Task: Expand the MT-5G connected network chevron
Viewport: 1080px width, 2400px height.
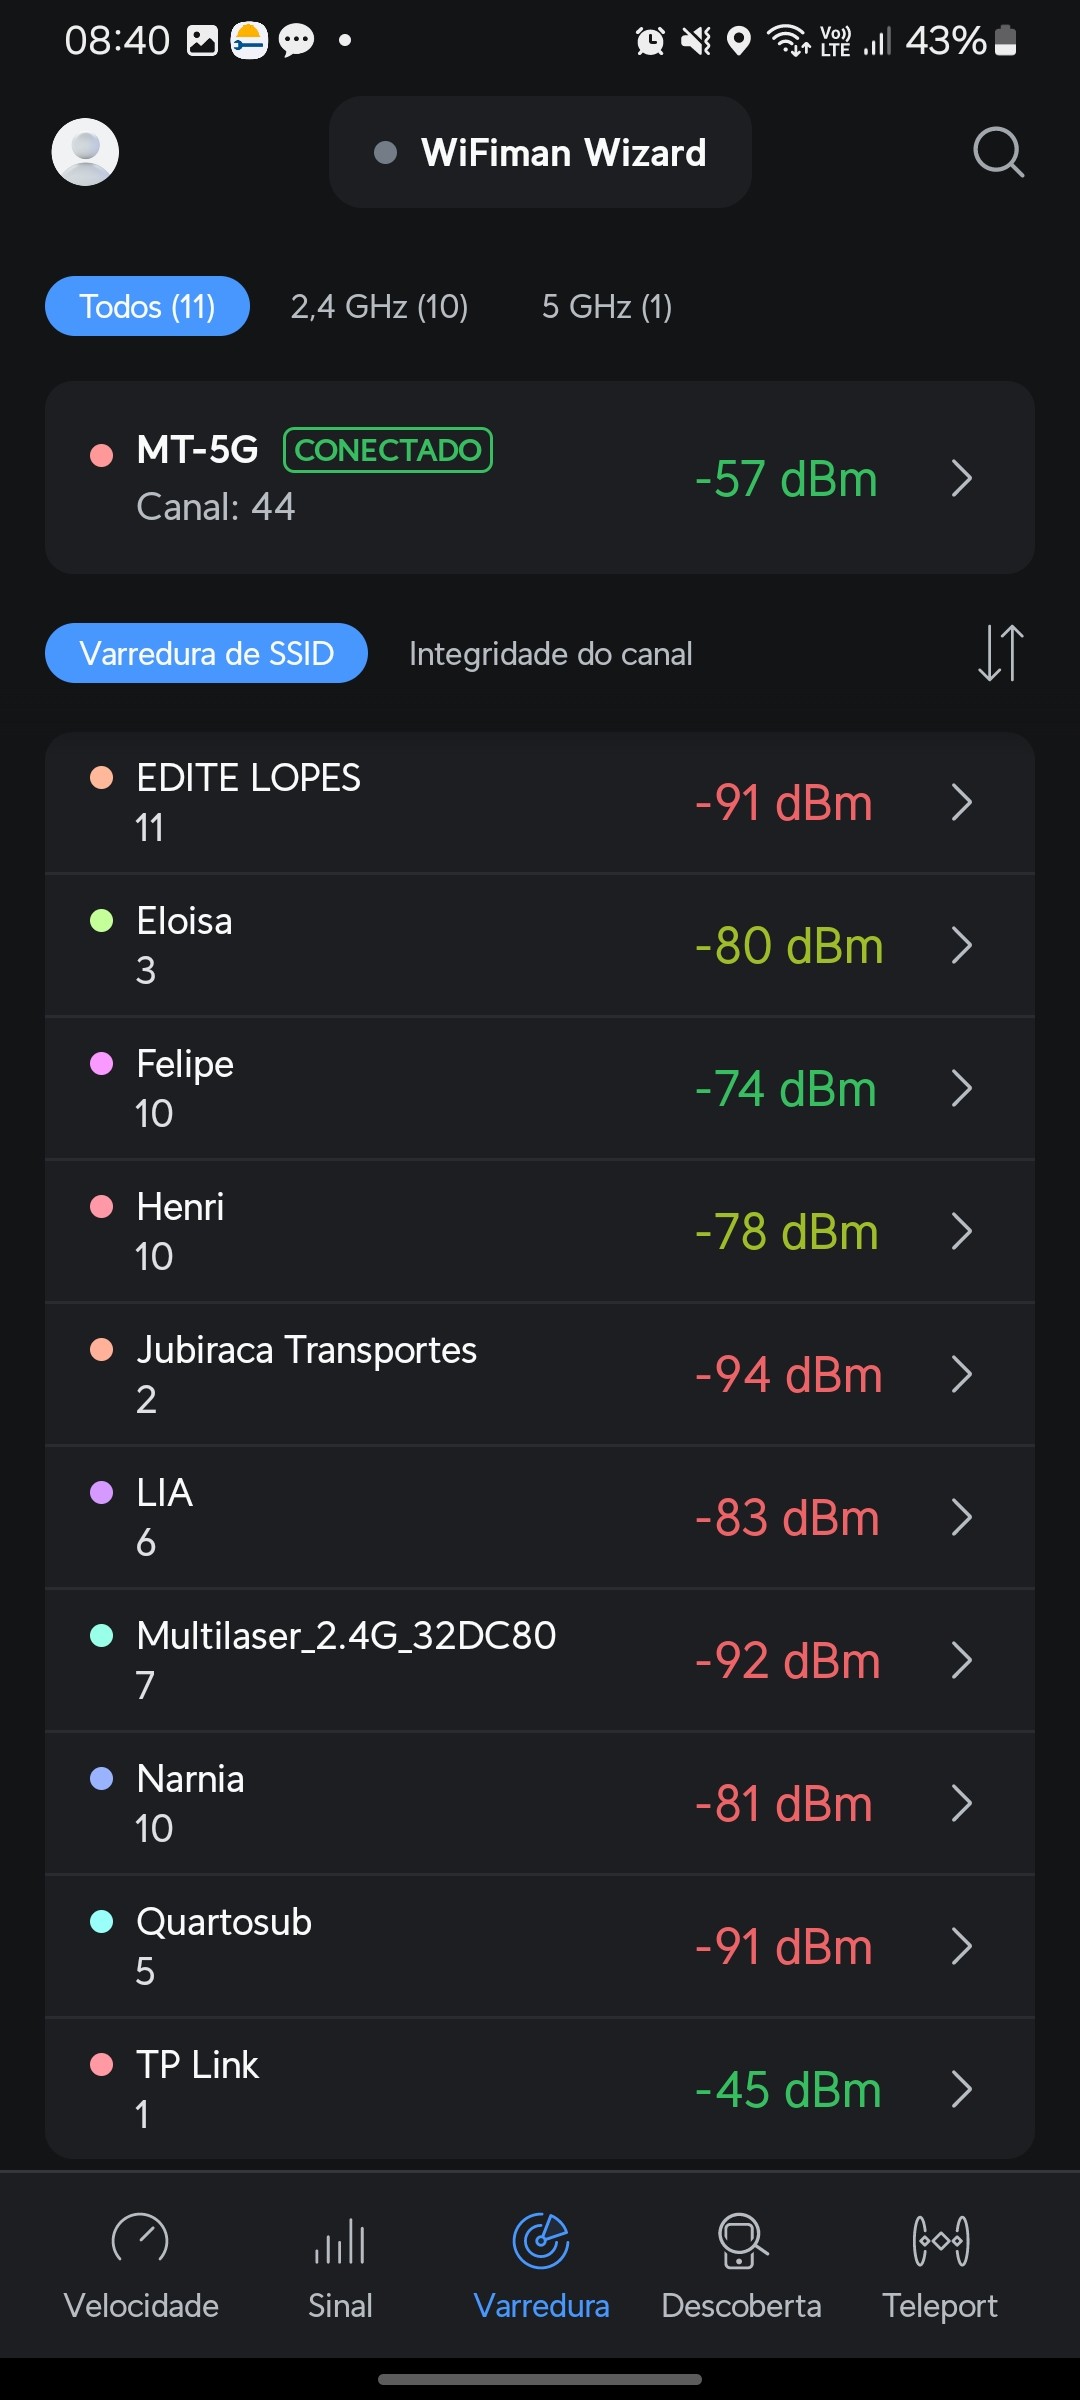Action: [961, 478]
